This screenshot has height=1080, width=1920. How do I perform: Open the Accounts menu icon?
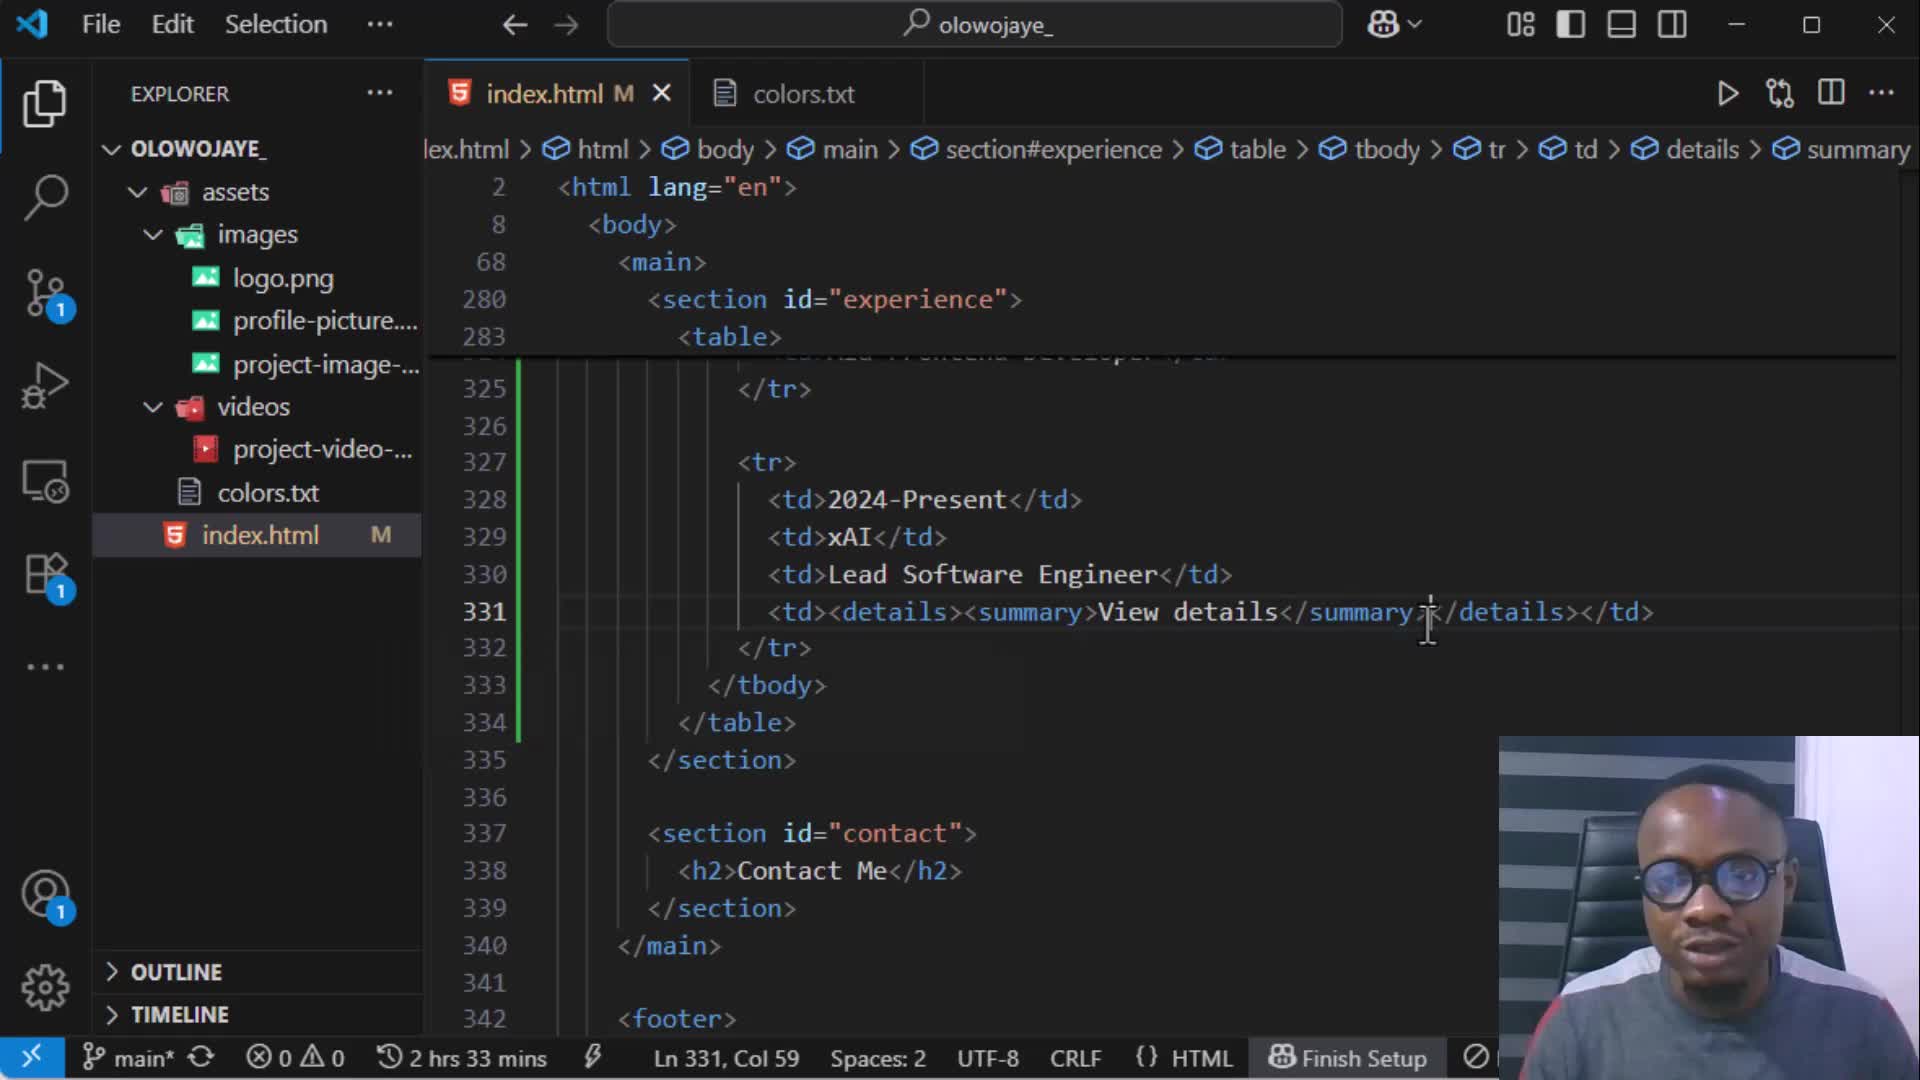pyautogui.click(x=45, y=896)
